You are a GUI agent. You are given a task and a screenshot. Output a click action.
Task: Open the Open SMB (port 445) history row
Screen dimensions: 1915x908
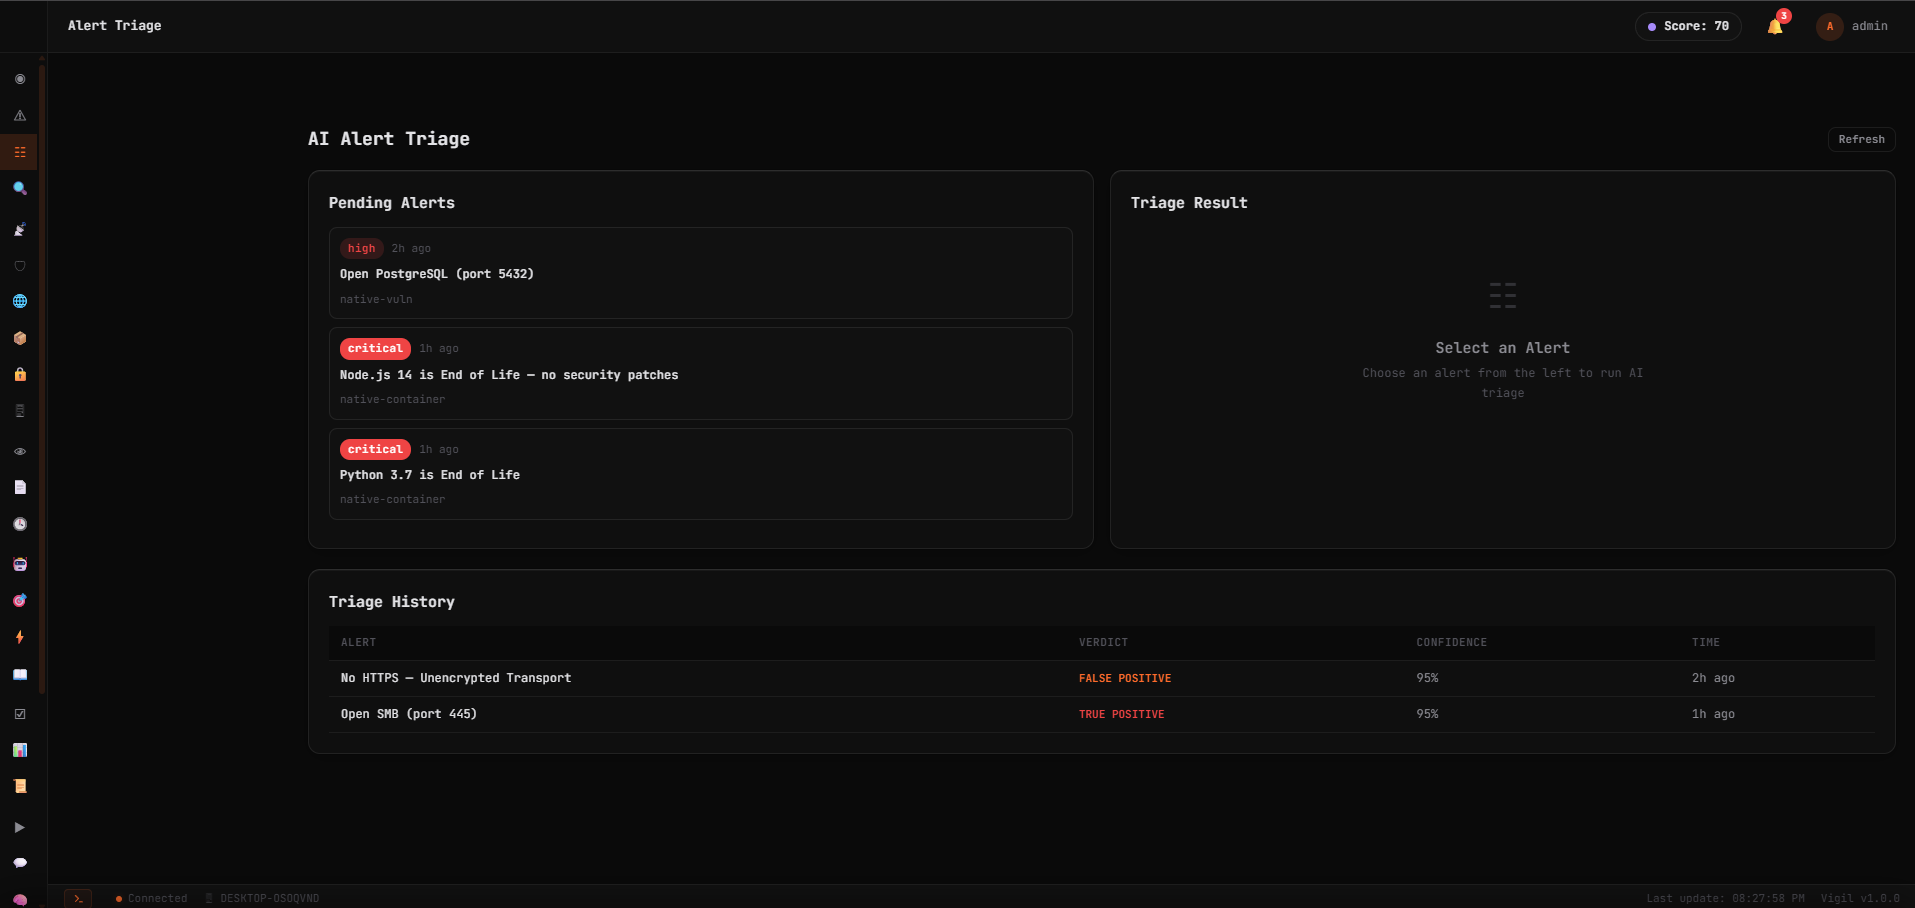click(1101, 714)
